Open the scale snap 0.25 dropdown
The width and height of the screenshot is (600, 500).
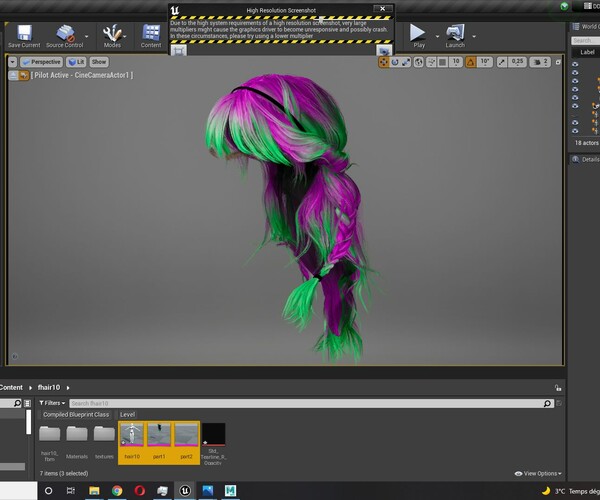[517, 62]
